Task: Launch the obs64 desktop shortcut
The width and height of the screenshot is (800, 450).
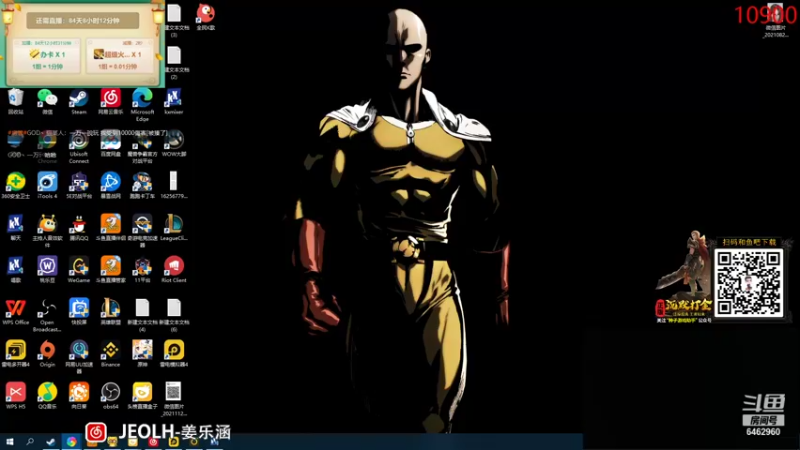Action: tap(110, 395)
